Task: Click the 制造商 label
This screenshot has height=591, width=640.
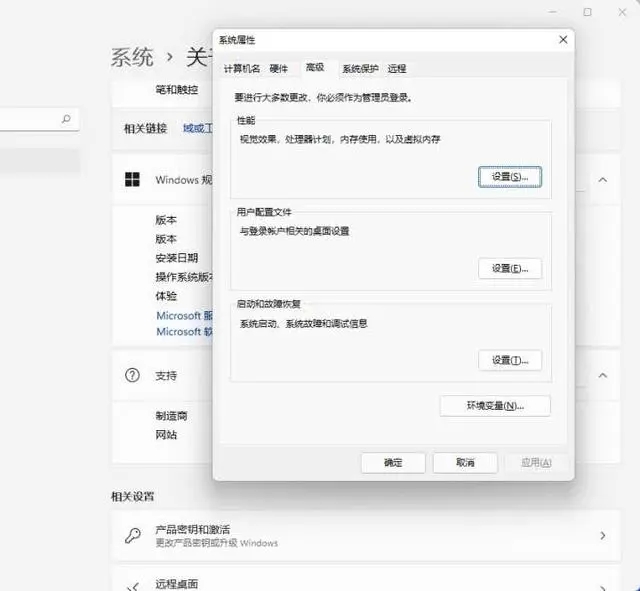Action: [171, 416]
